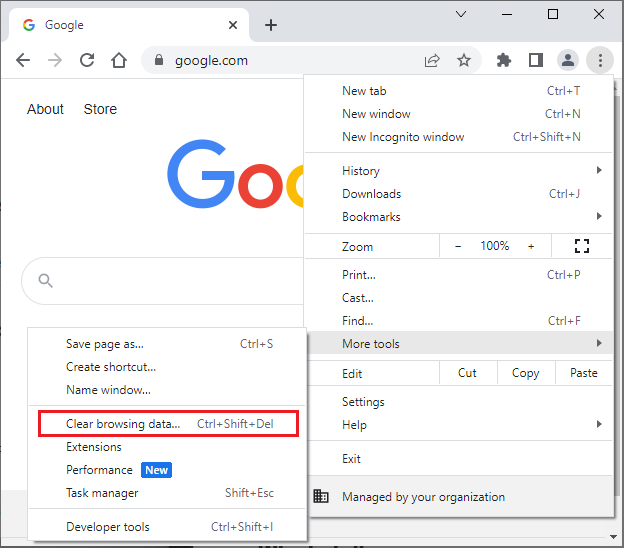
Task: Click the scrollbar down arrow at the bottom right
Action: pyautogui.click(x=613, y=537)
